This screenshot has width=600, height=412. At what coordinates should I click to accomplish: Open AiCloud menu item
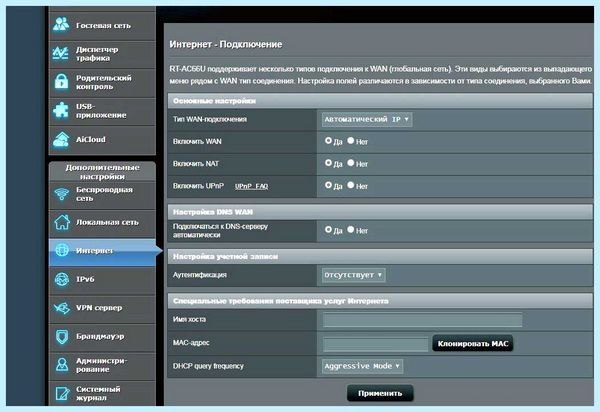coord(102,140)
